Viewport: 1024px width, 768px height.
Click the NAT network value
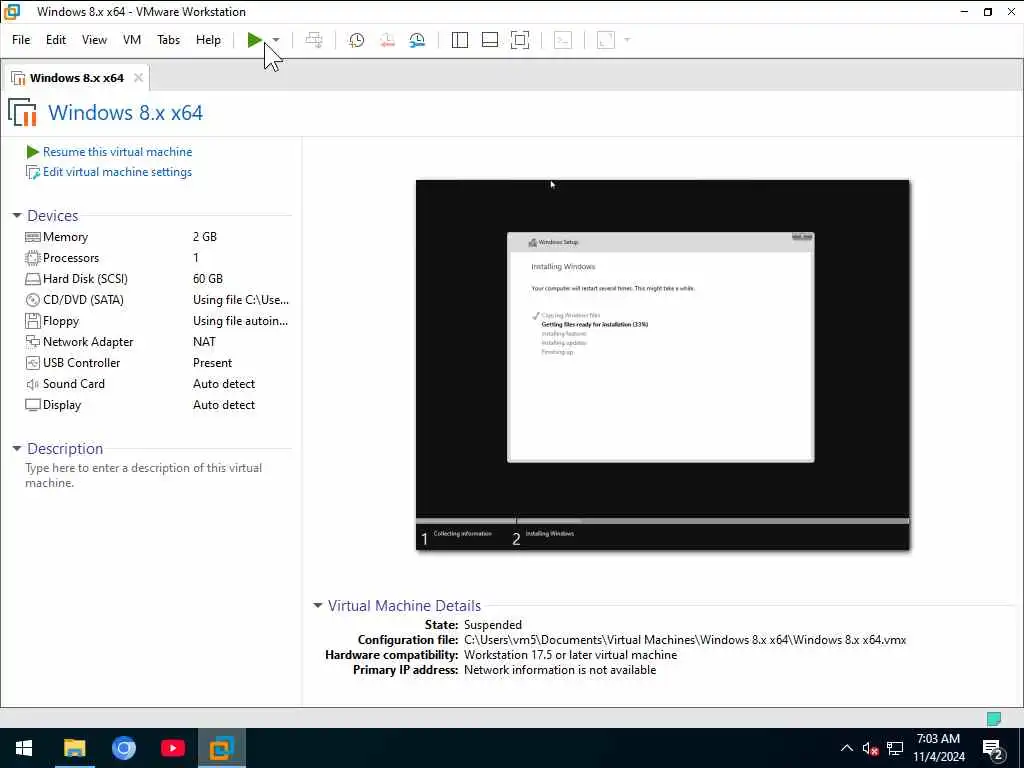(204, 342)
